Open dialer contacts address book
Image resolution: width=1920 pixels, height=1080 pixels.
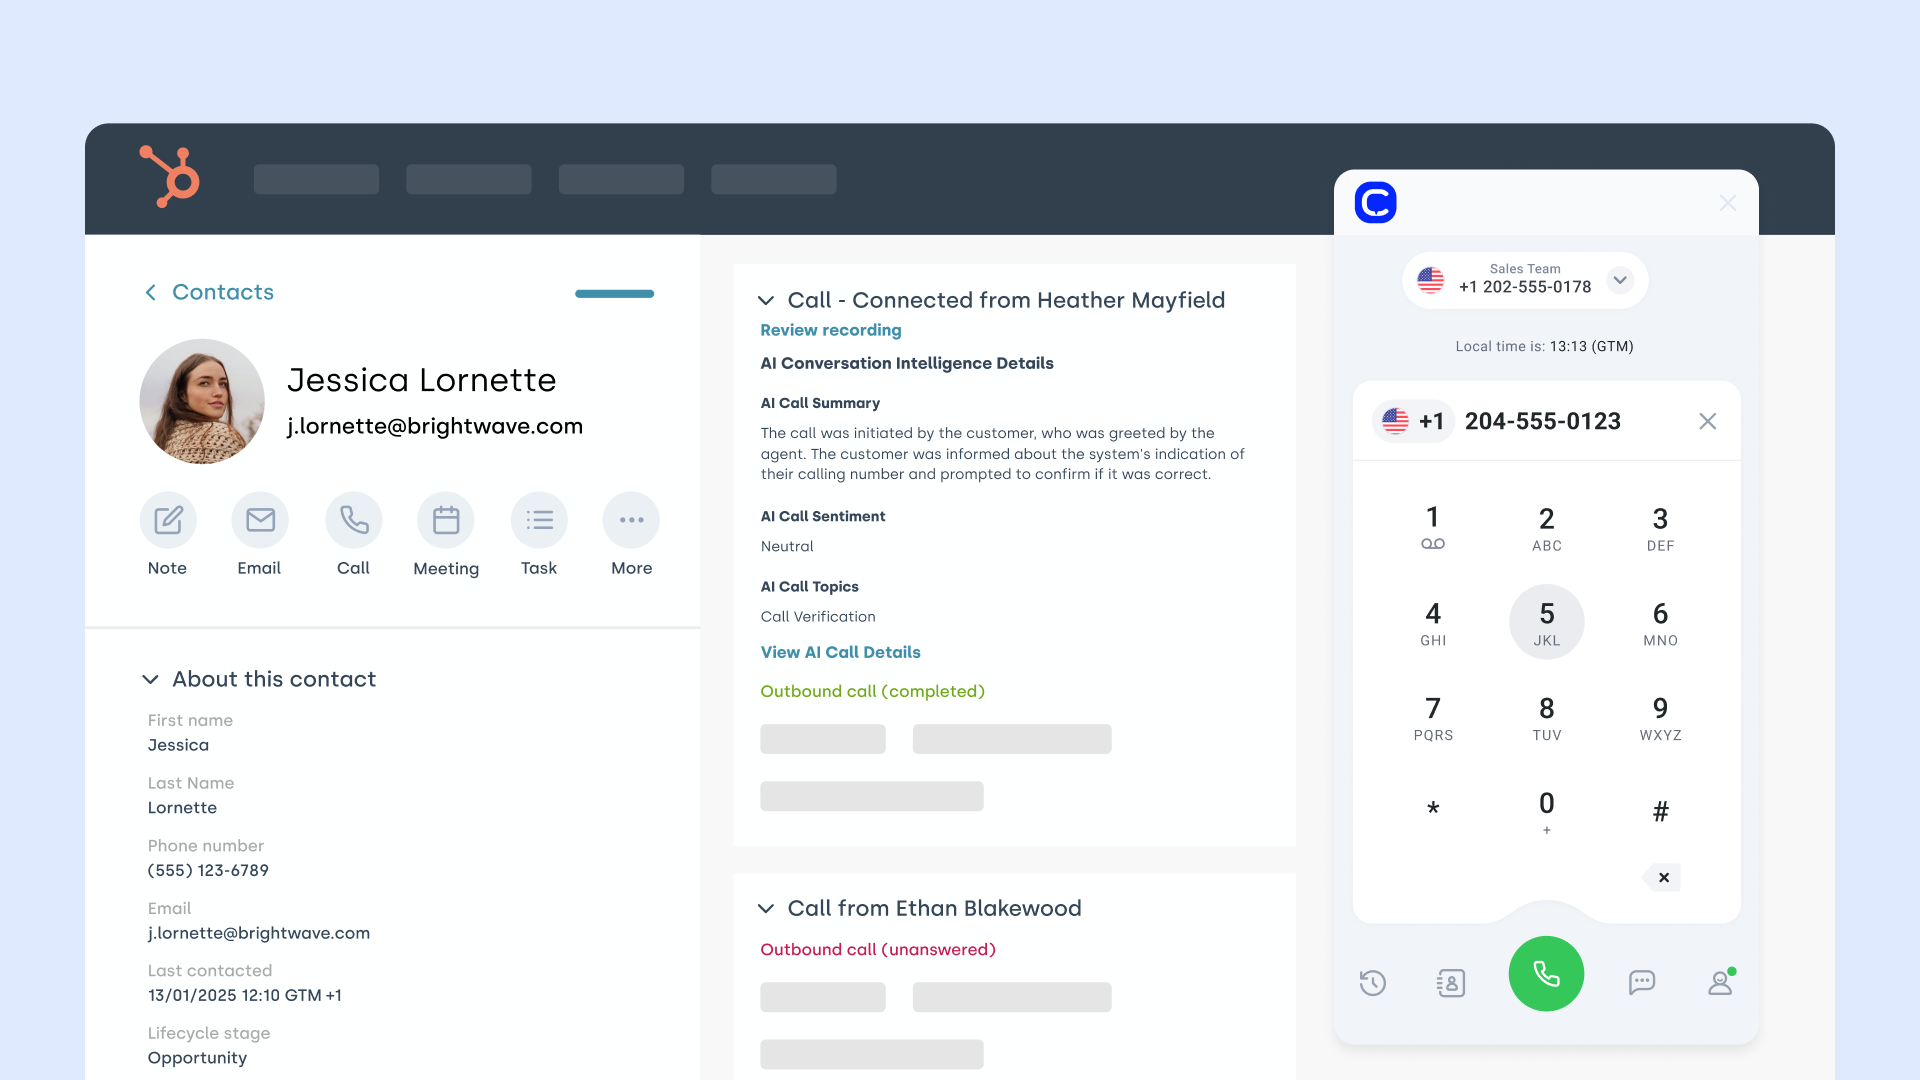pyautogui.click(x=1450, y=983)
